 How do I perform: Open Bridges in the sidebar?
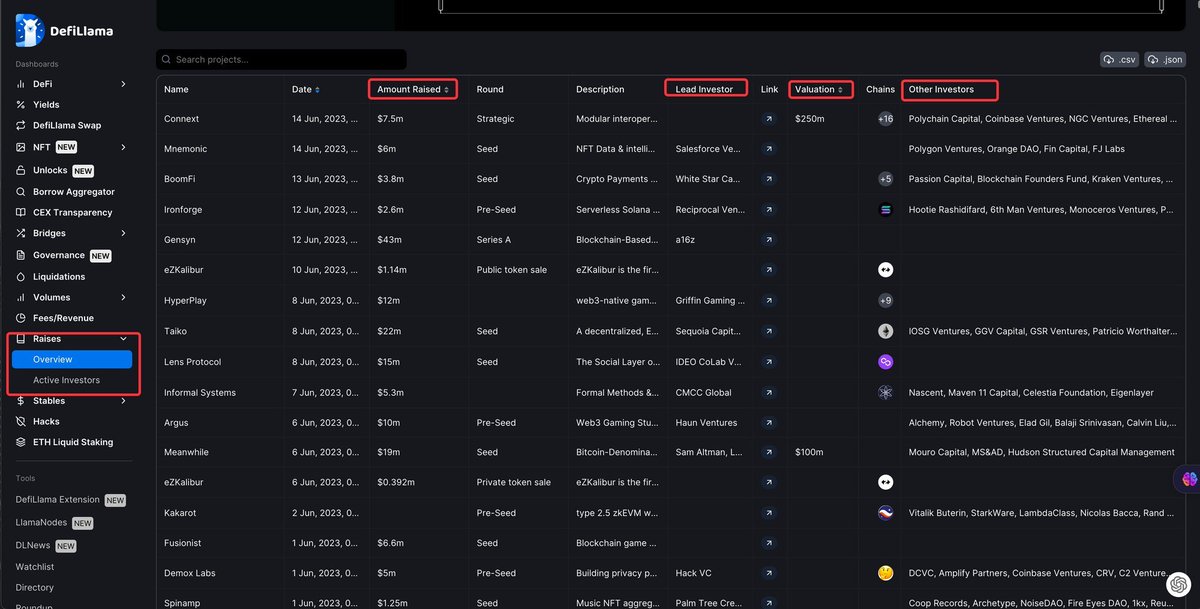point(49,233)
